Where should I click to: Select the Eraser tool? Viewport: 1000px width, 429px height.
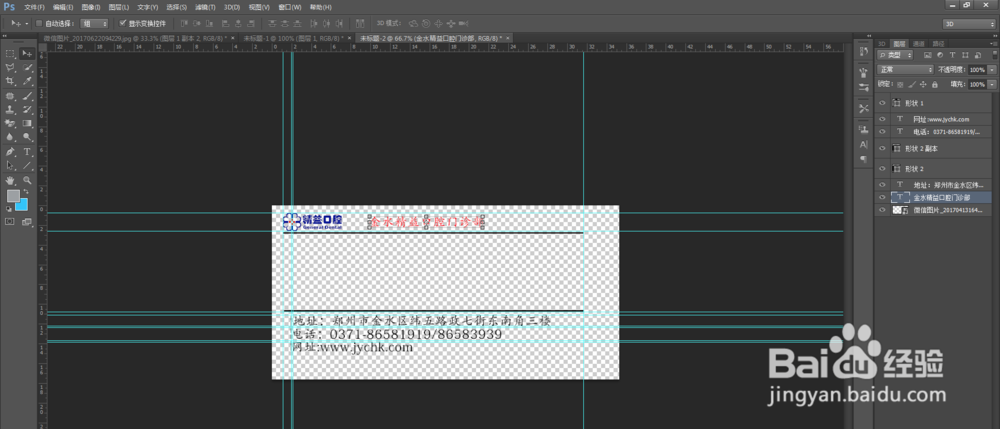pyautogui.click(x=10, y=123)
